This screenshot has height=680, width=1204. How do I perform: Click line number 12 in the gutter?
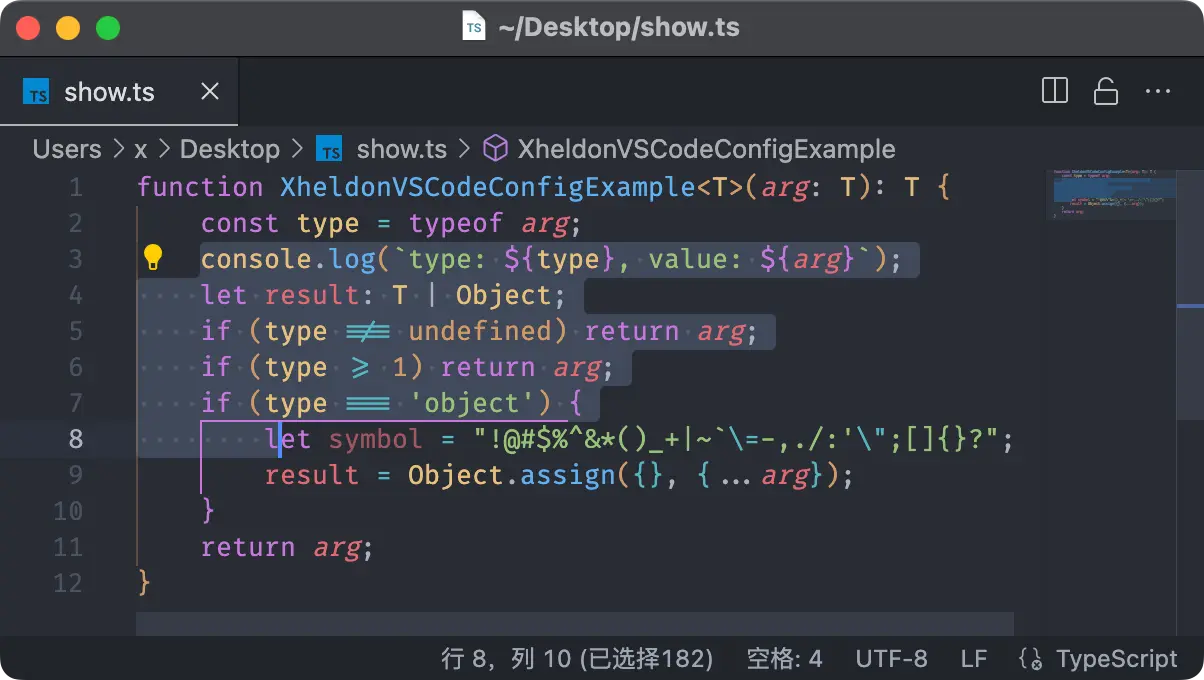68,583
